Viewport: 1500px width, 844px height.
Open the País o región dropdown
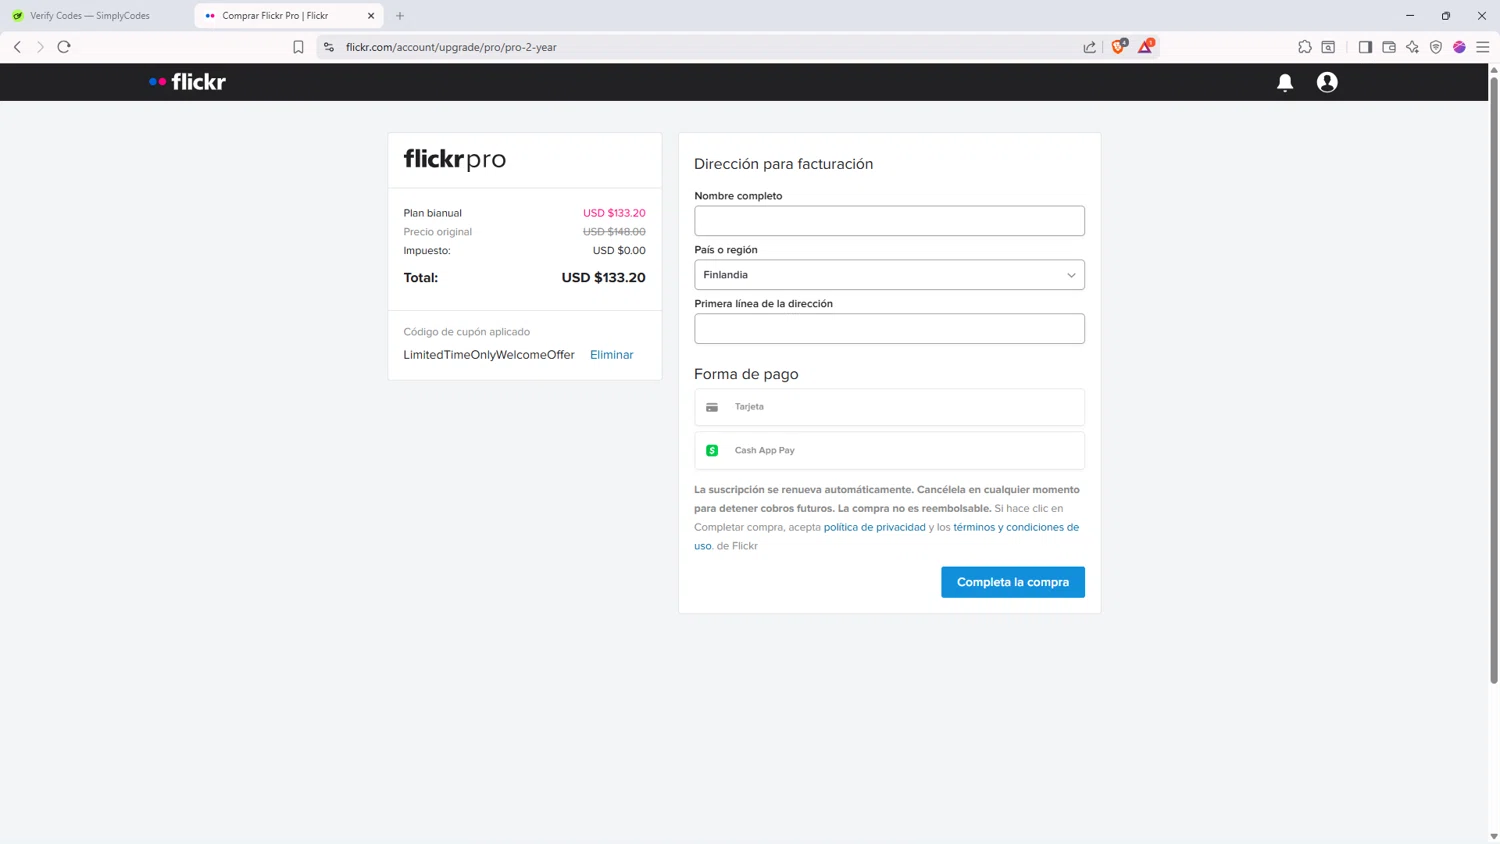[889, 275]
